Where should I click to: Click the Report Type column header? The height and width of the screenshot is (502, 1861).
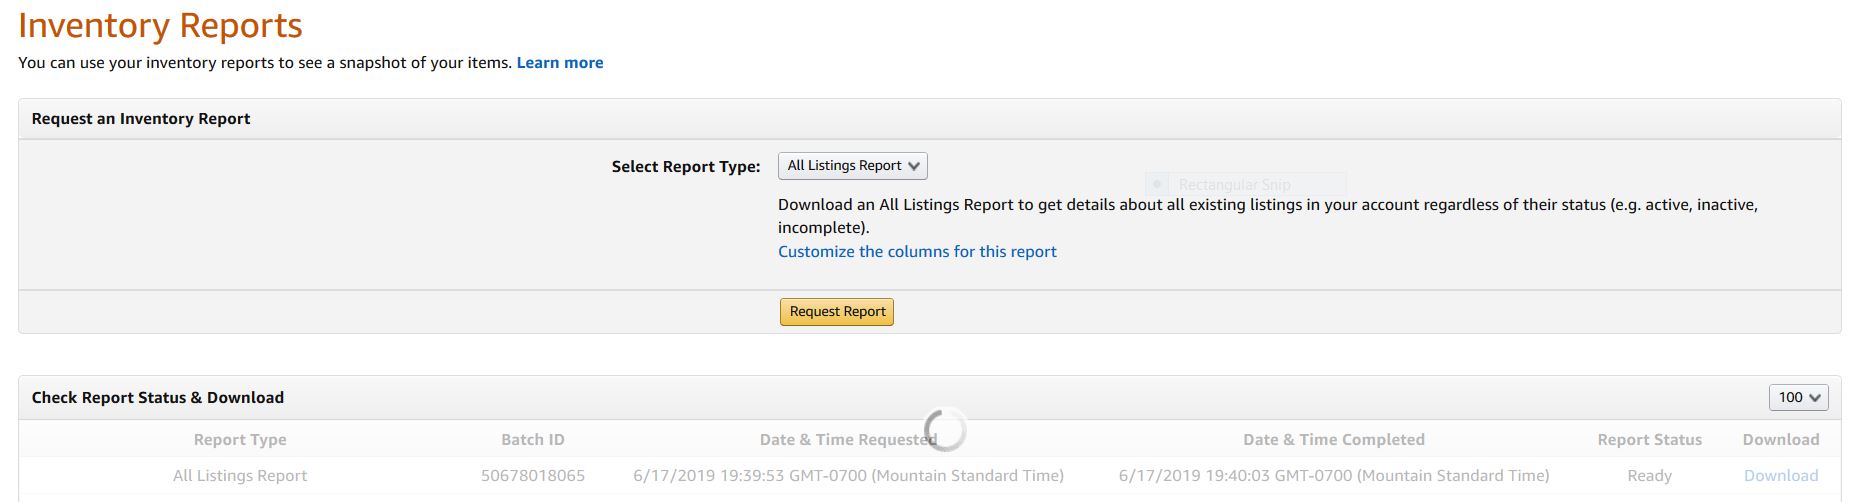(240, 440)
